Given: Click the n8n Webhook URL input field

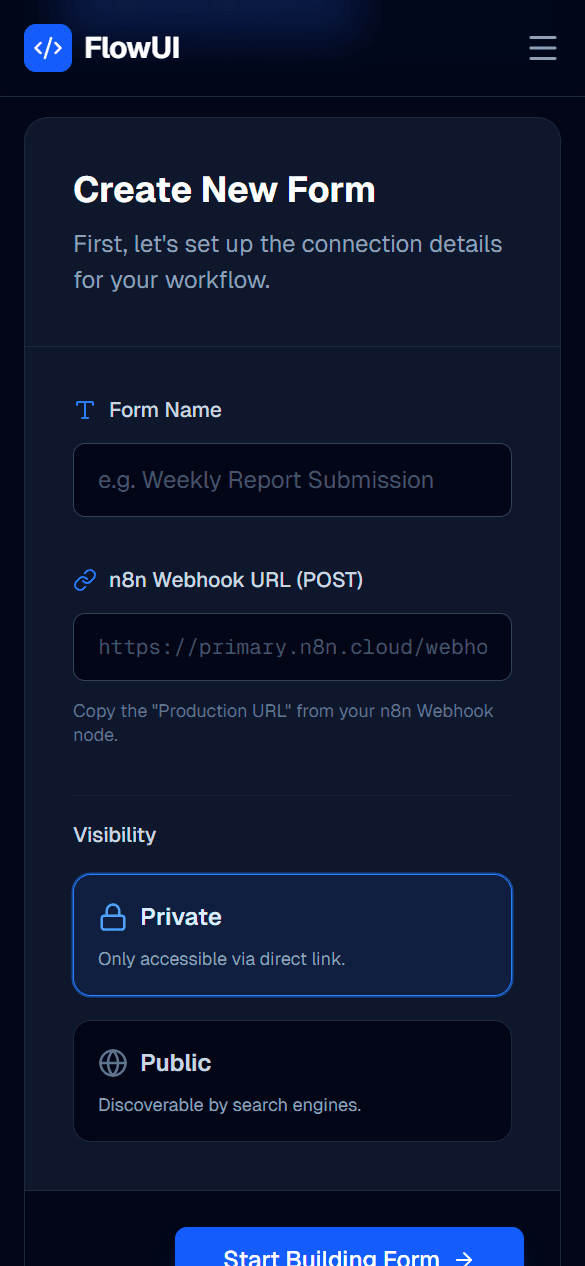Looking at the screenshot, I should (292, 647).
